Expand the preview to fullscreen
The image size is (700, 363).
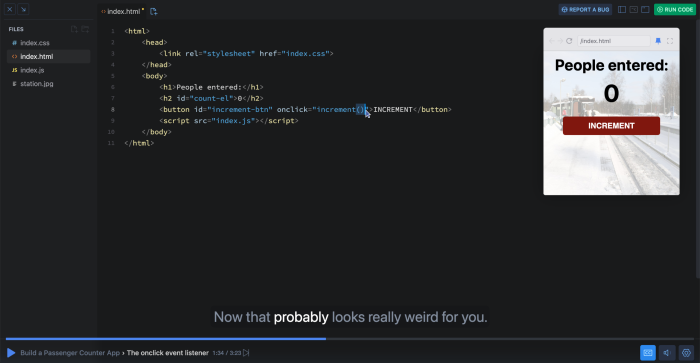(x=670, y=41)
